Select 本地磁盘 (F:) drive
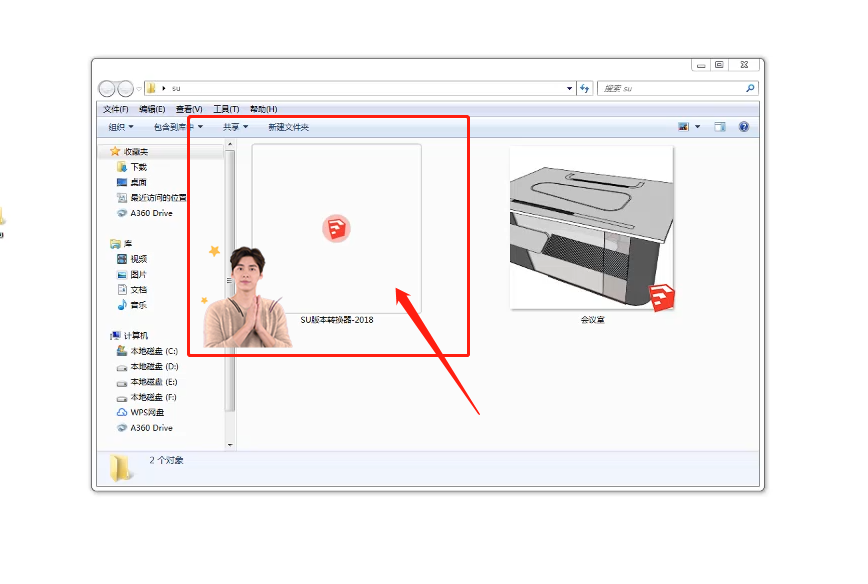 click(154, 397)
